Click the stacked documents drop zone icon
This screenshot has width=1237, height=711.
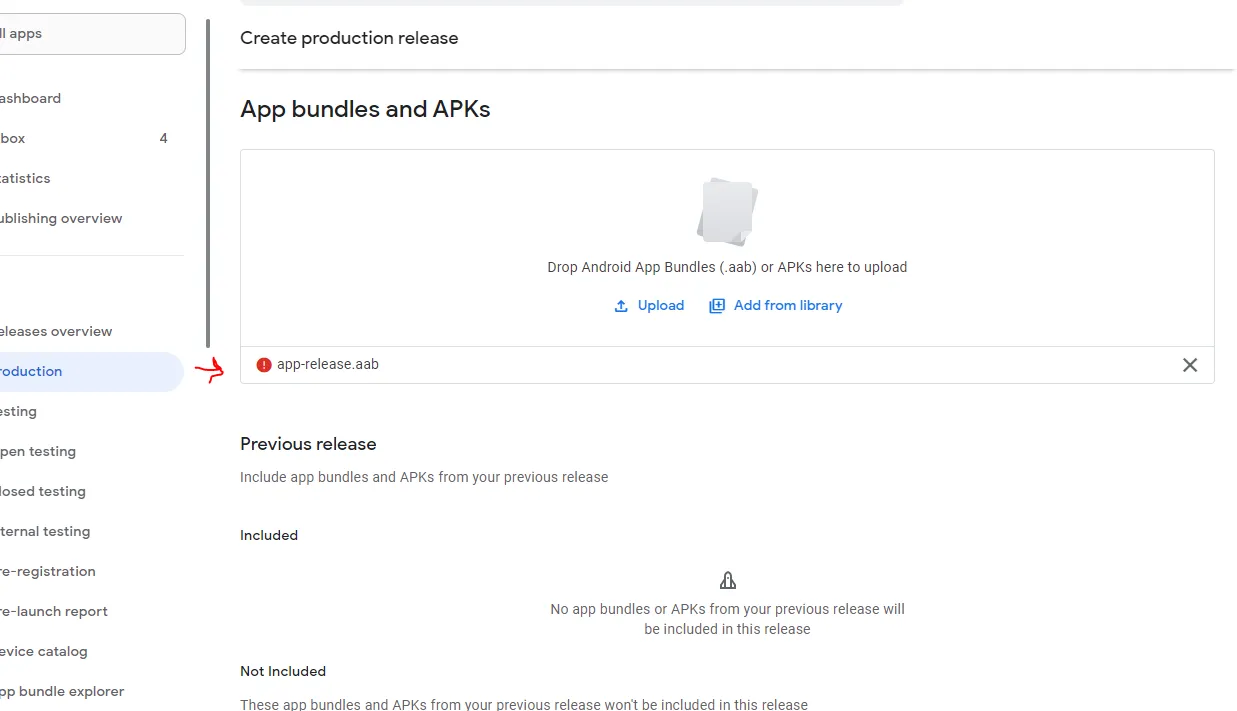point(727,211)
